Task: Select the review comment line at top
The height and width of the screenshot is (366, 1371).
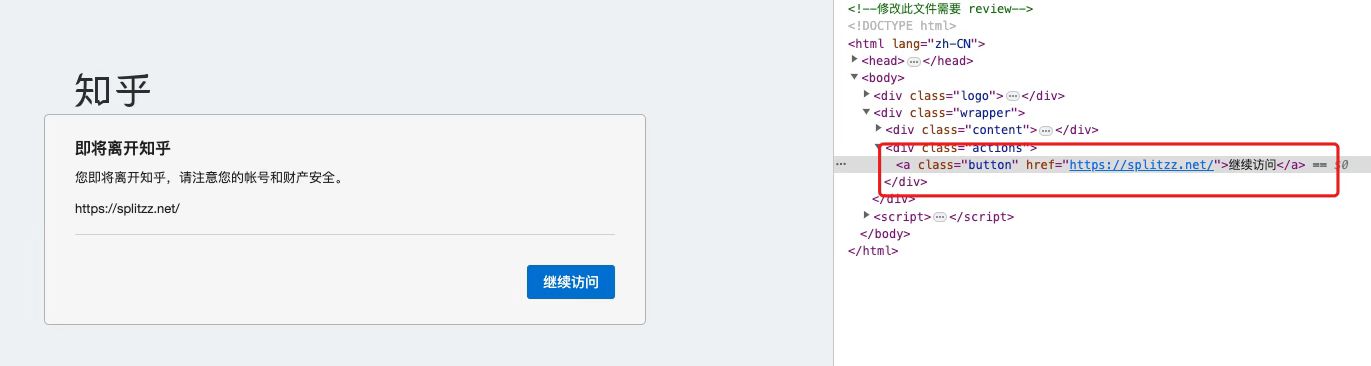Action: (x=940, y=9)
